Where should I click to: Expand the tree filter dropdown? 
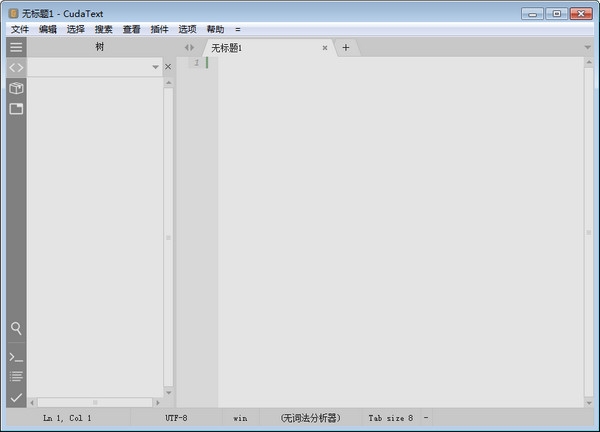pos(155,67)
